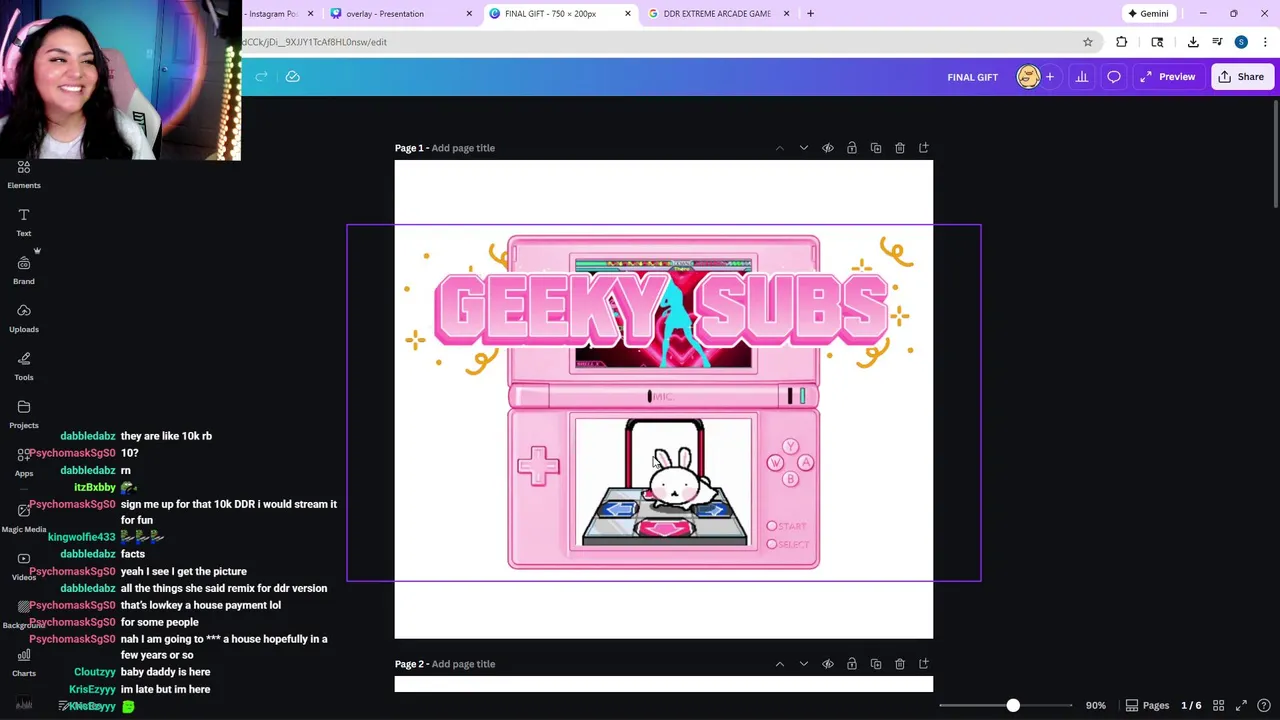This screenshot has height=720, width=1280.
Task: Open the Tools panel in sidebar
Action: pos(24,366)
